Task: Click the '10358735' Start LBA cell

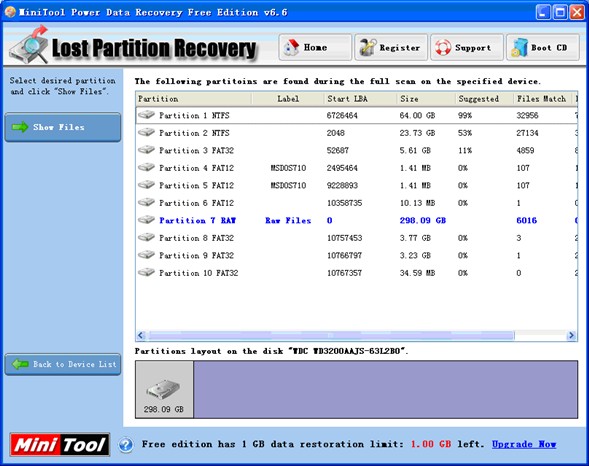Action: click(x=344, y=203)
